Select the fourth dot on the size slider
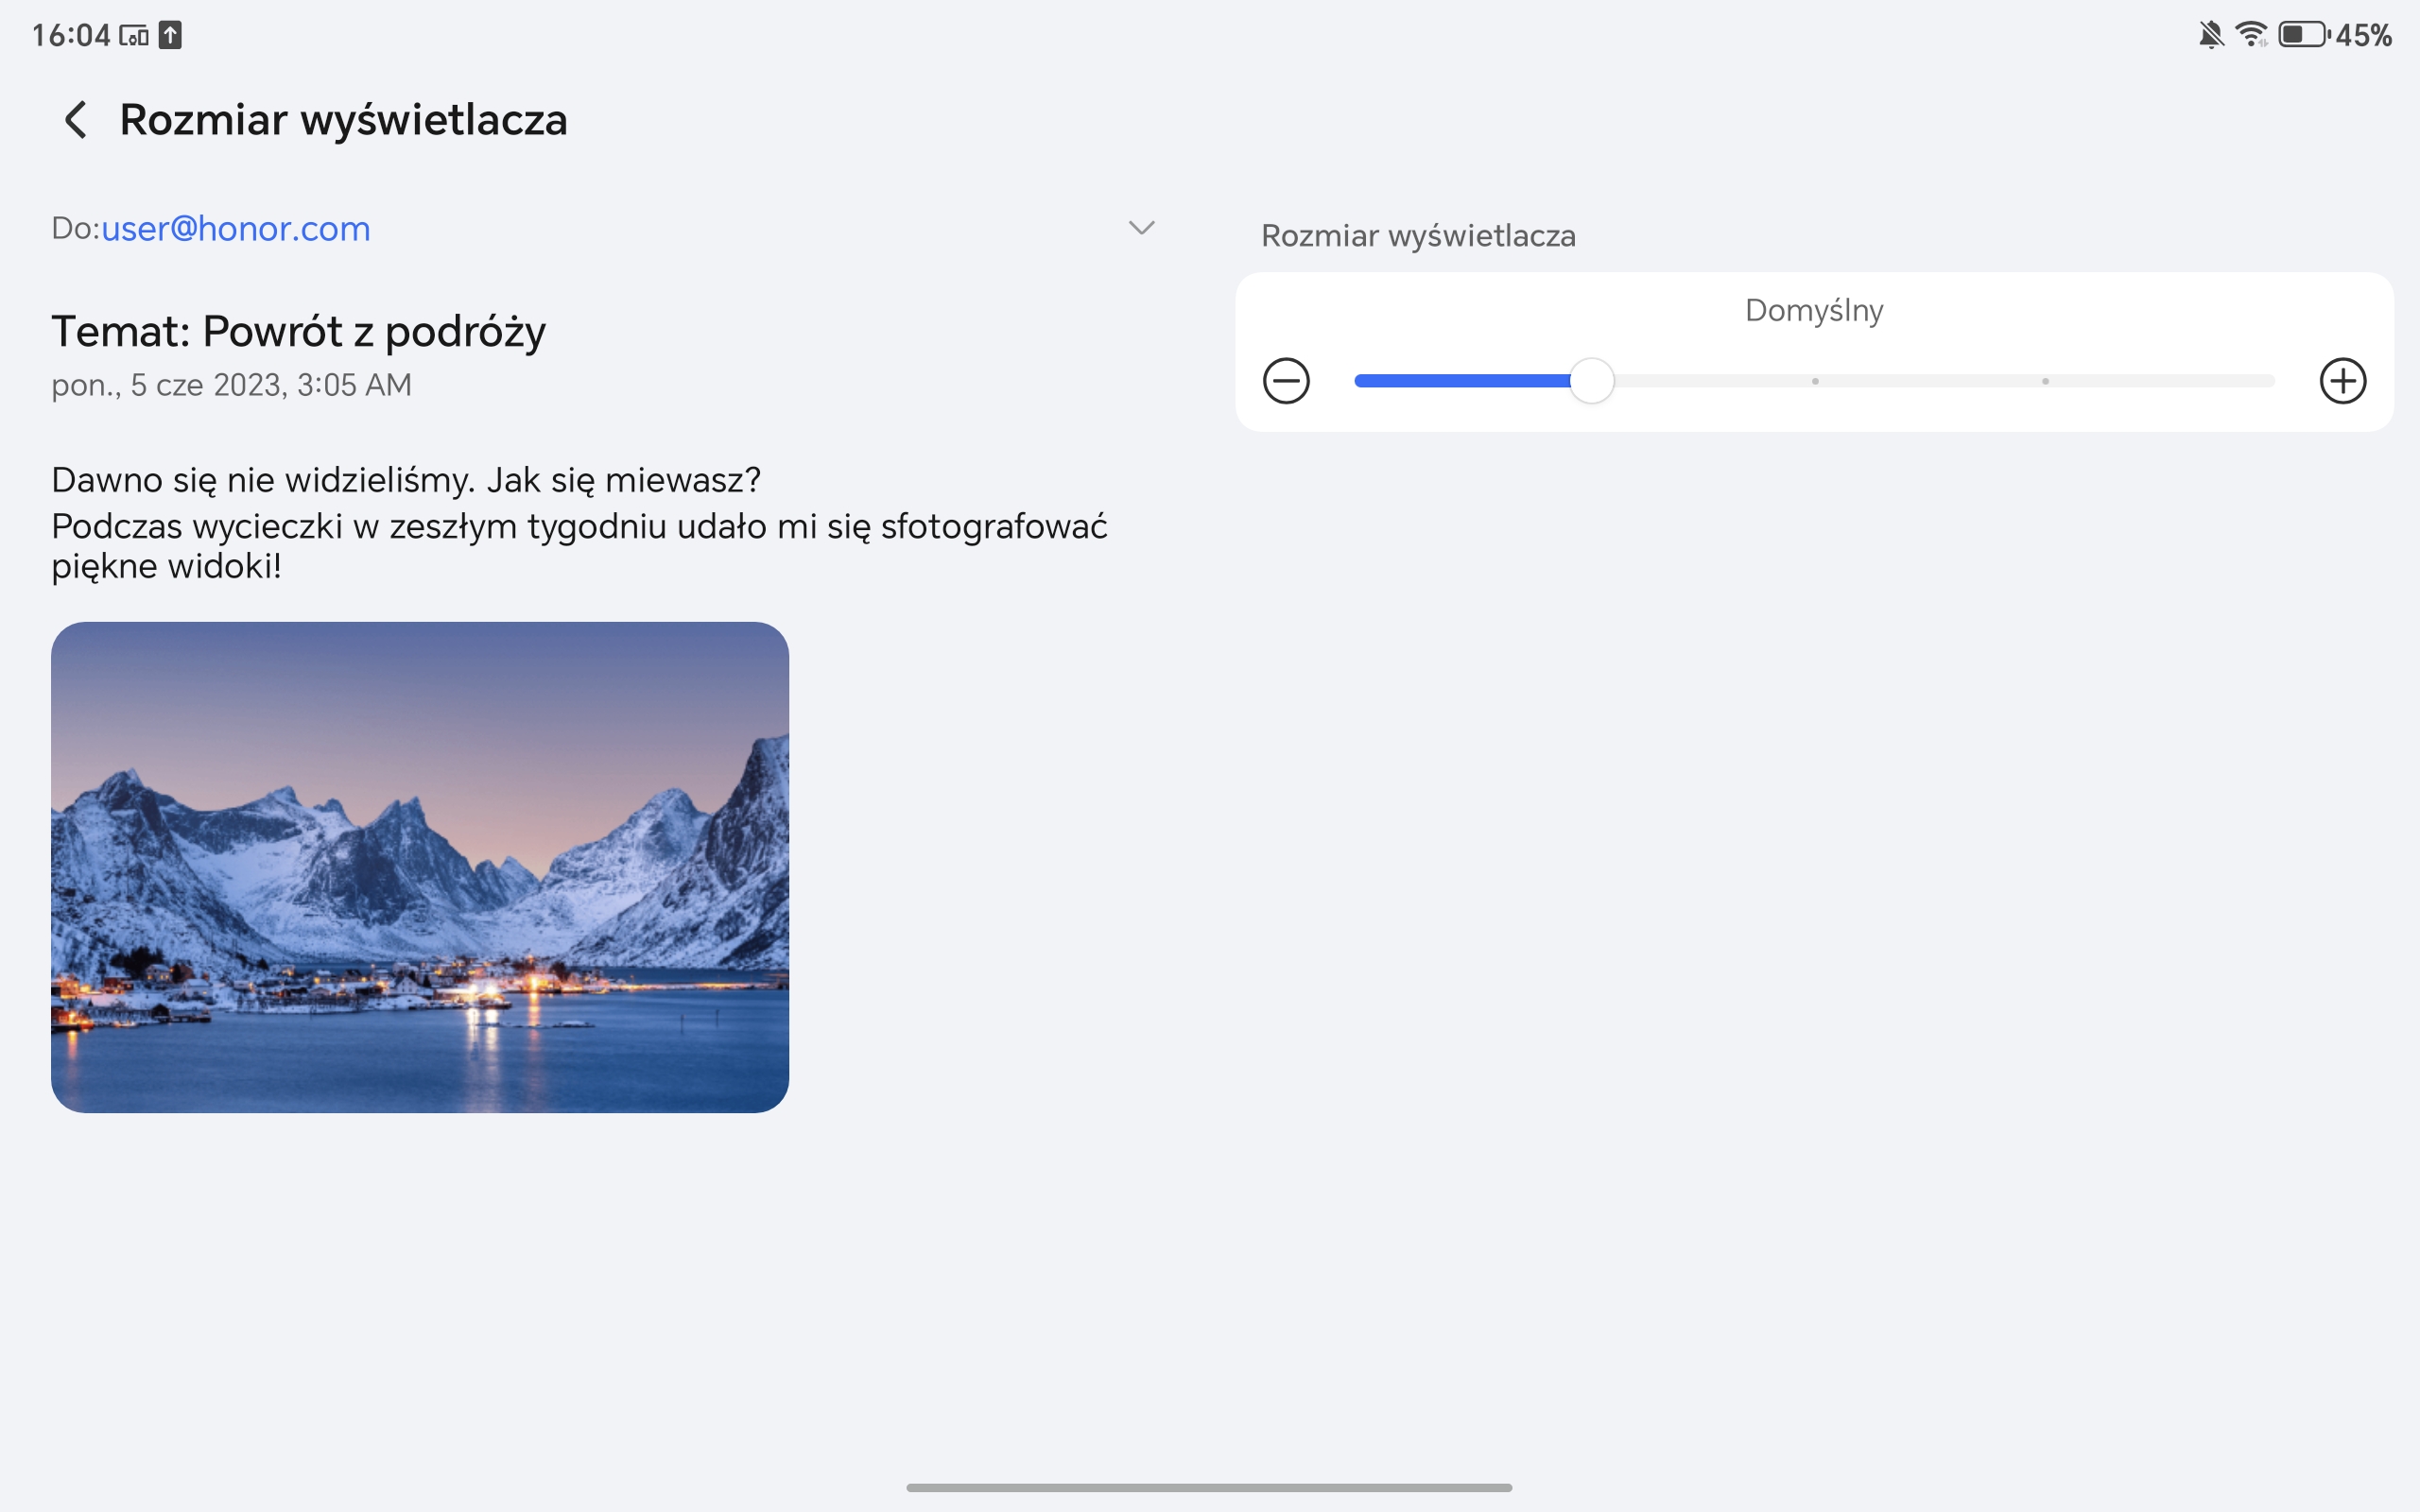The width and height of the screenshot is (2420, 1512). point(2045,381)
